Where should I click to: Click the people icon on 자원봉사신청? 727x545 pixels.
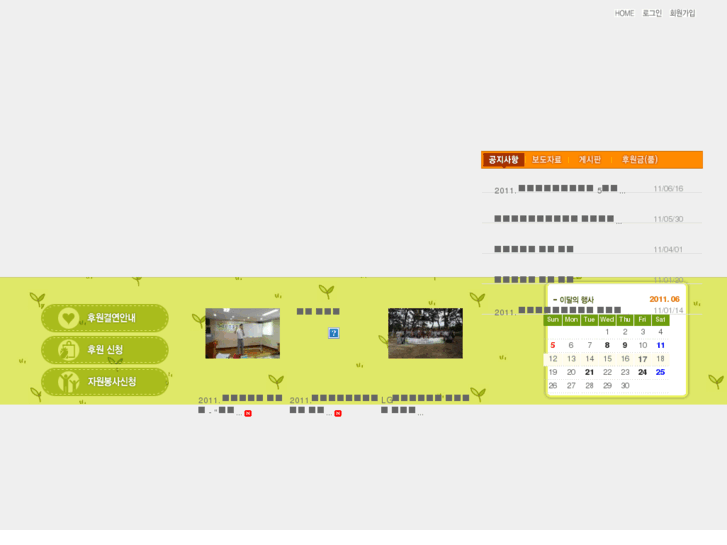[x=68, y=382]
